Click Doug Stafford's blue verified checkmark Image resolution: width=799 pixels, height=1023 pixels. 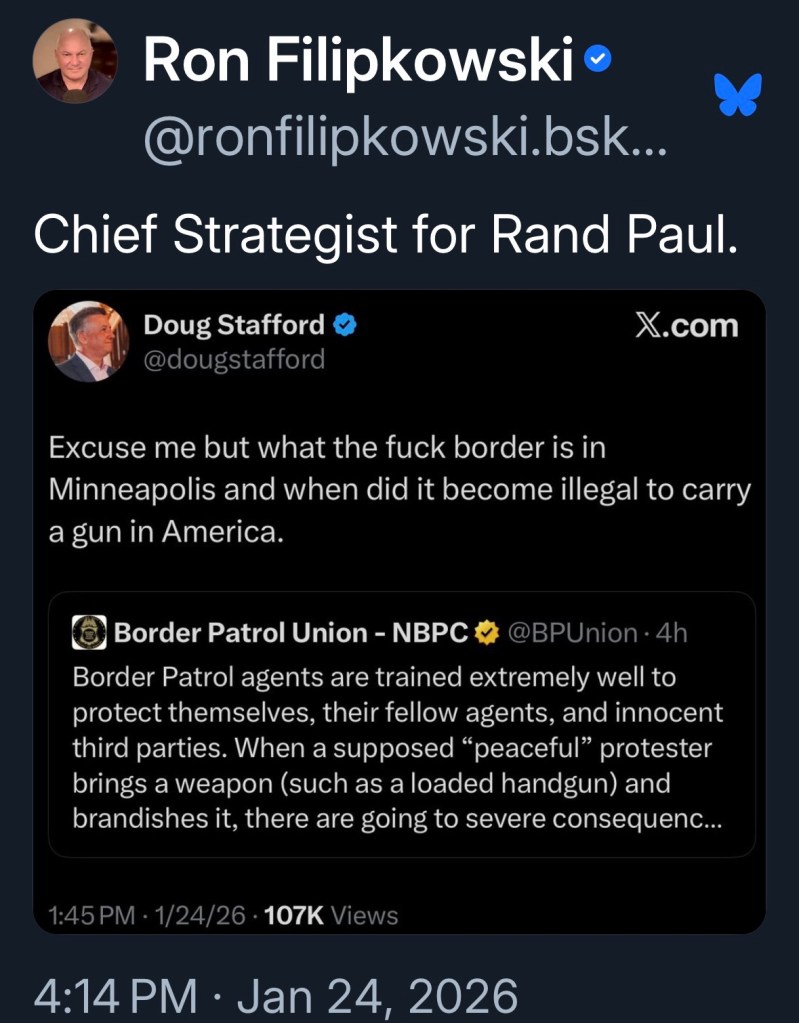(345, 324)
